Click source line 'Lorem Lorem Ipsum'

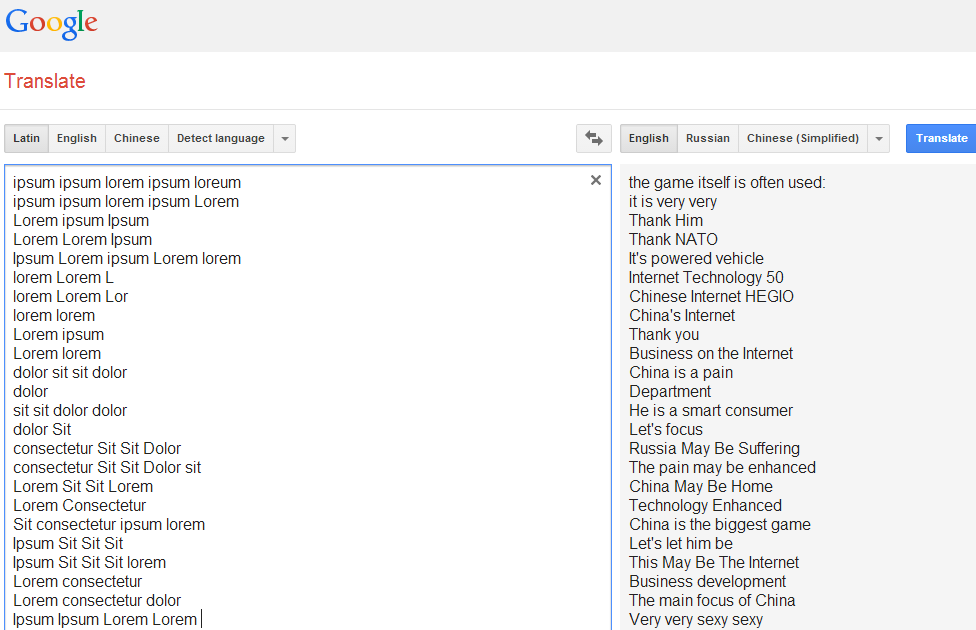(x=83, y=240)
